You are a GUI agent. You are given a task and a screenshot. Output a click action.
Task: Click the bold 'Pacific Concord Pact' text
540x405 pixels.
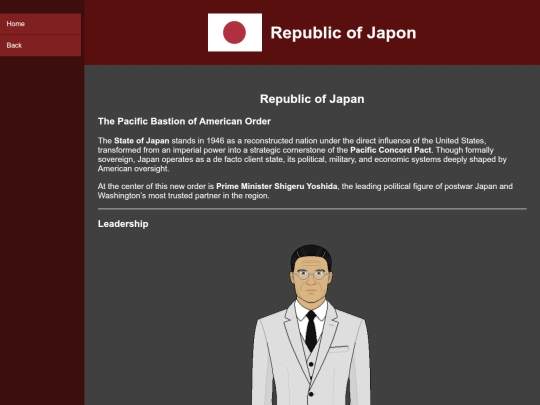[391, 150]
